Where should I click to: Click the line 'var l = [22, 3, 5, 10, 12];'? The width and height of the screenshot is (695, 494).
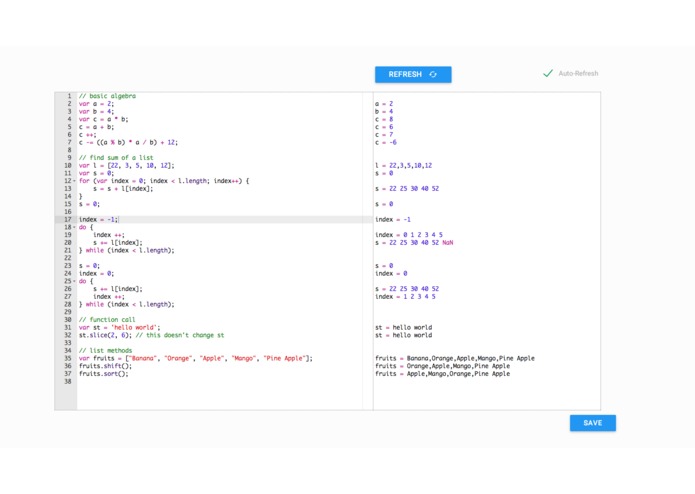[126, 166]
